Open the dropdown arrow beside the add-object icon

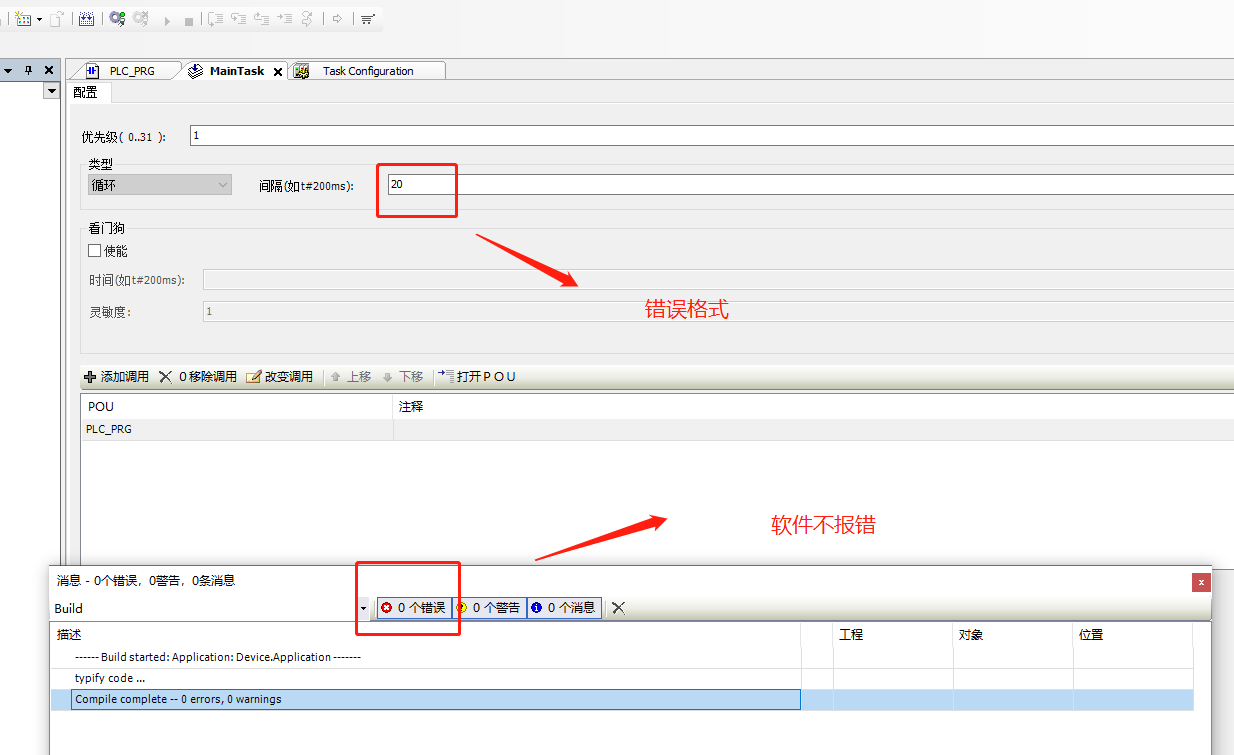pyautogui.click(x=39, y=19)
